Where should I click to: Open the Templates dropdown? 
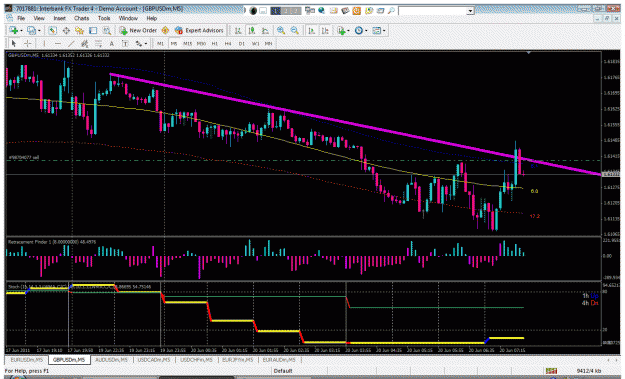[378, 30]
